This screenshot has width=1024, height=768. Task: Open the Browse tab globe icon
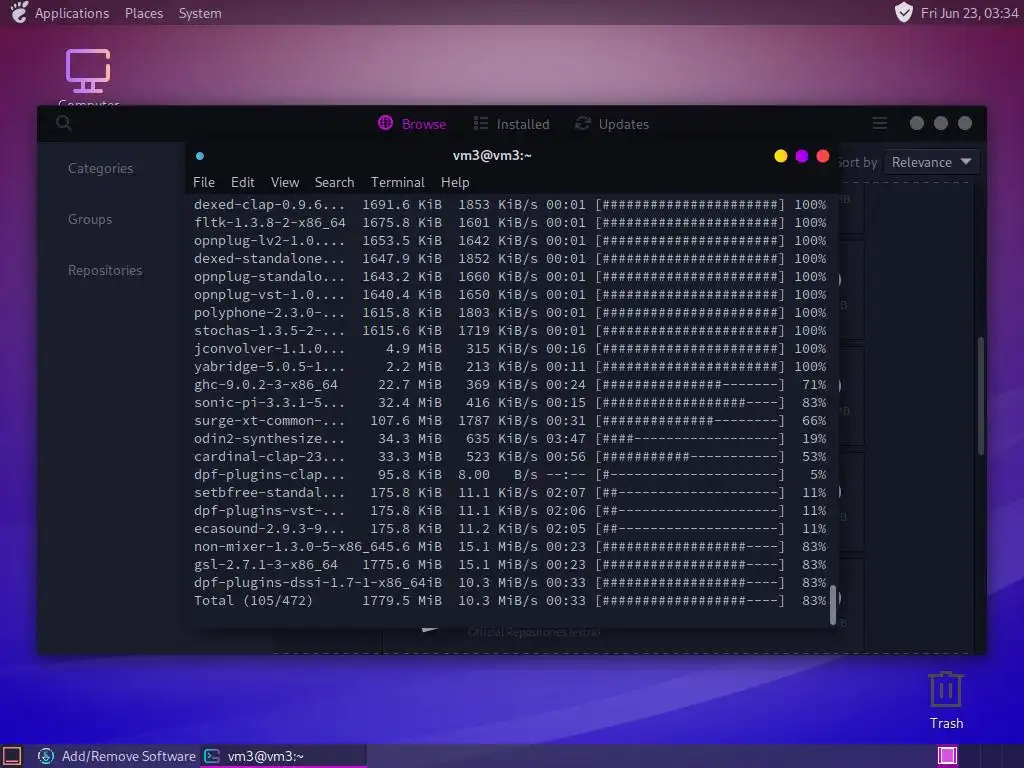pyautogui.click(x=385, y=123)
